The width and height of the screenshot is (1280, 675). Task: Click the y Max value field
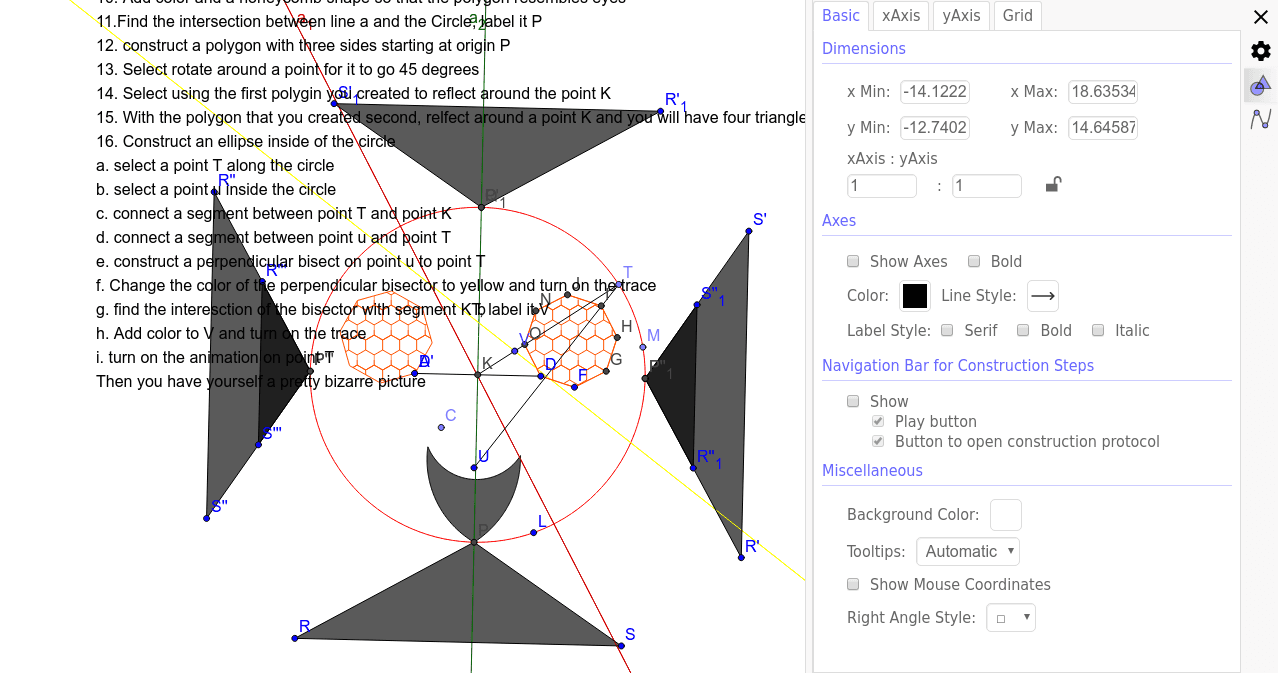tap(1102, 128)
